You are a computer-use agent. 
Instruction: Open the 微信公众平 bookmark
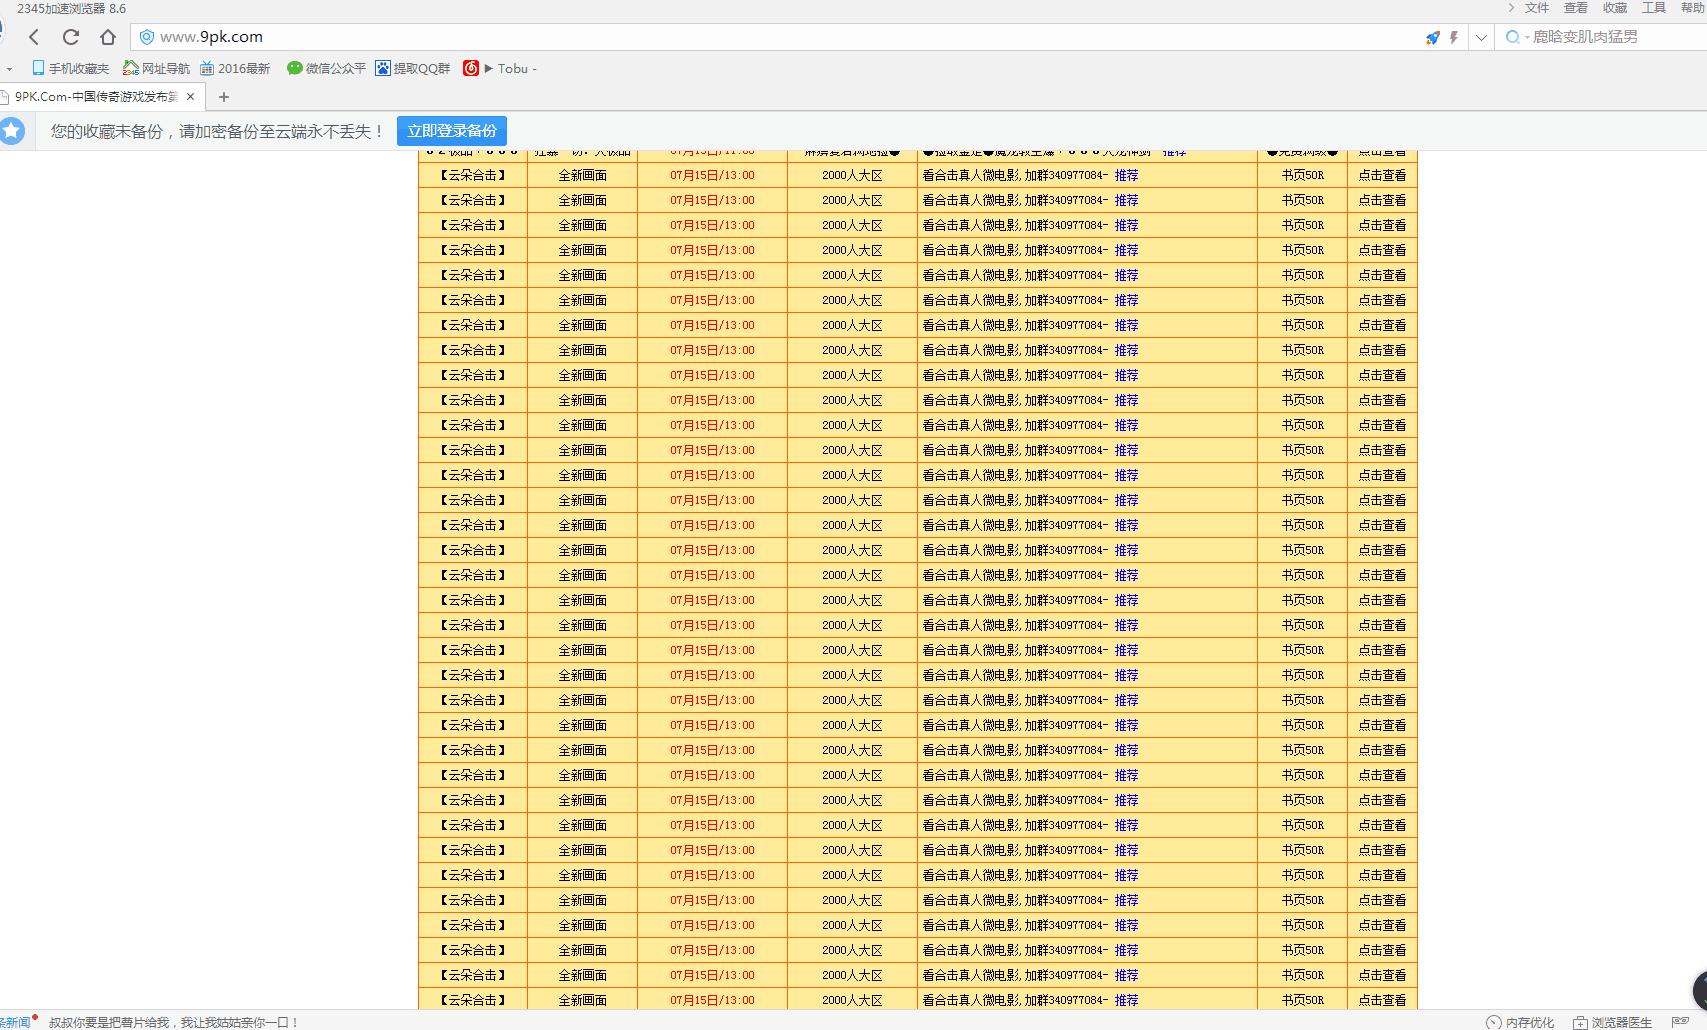326,68
